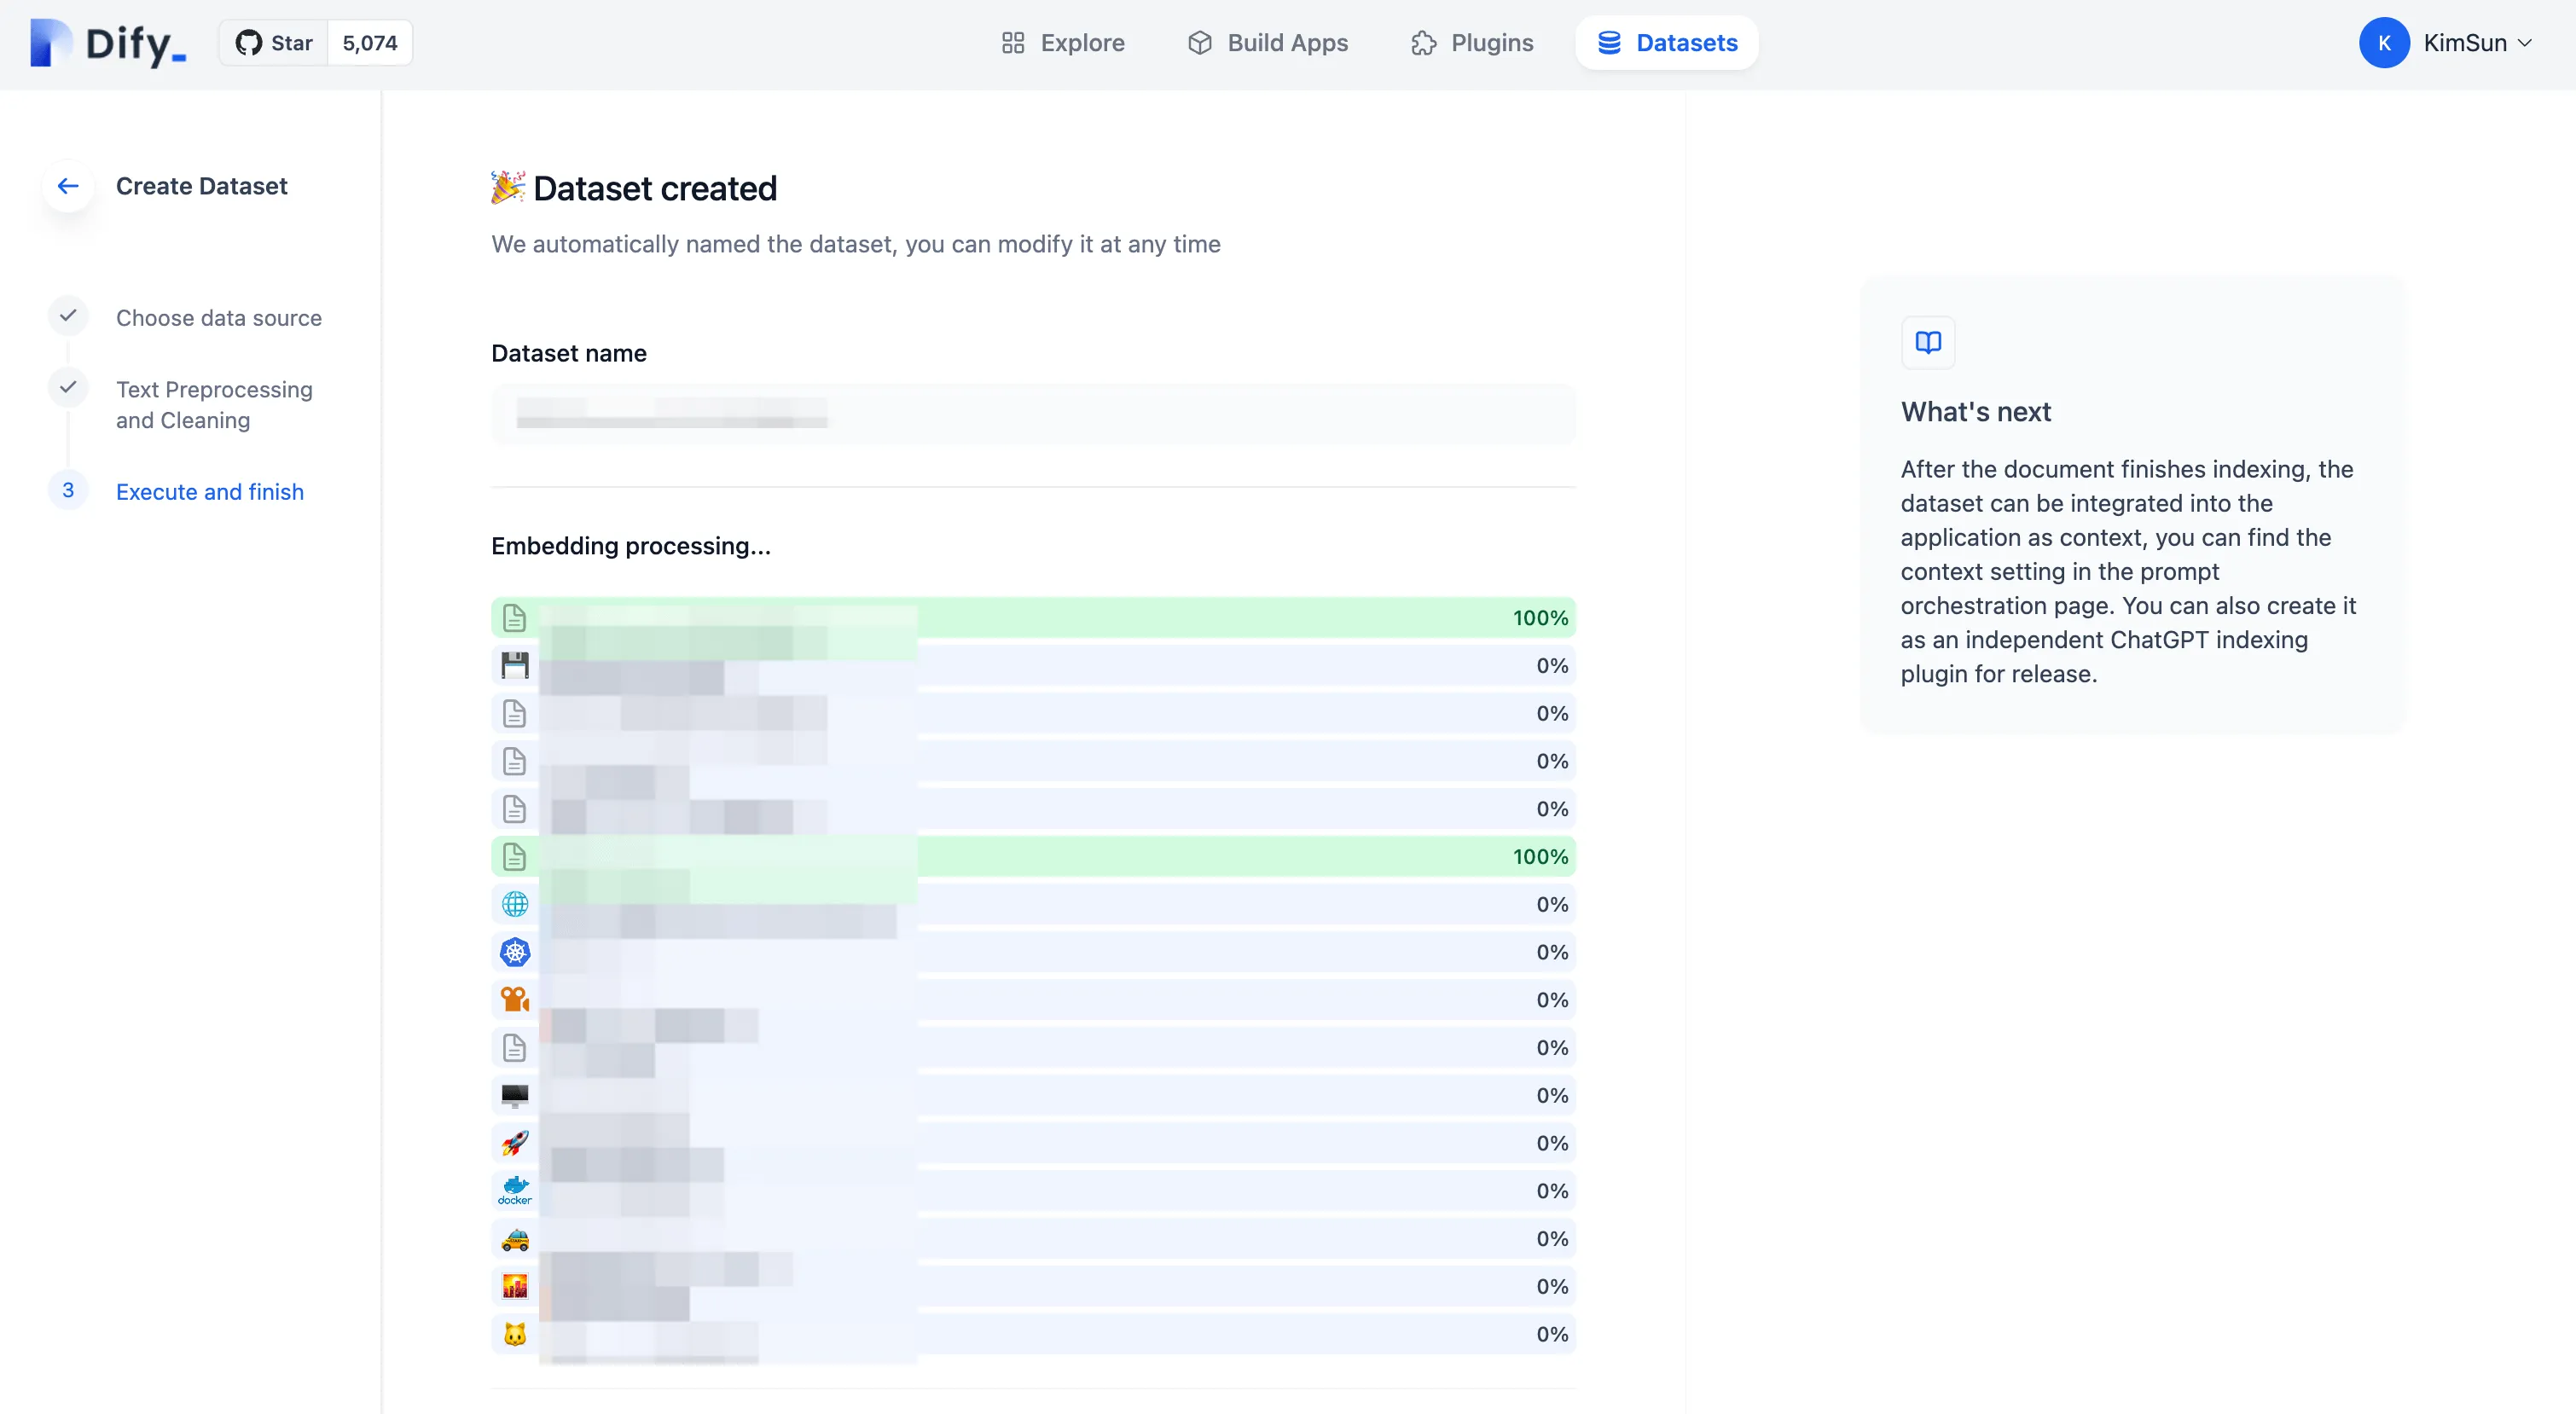Click the book icon above What's next
Screen dimensions: 2576x1414
click(1927, 343)
